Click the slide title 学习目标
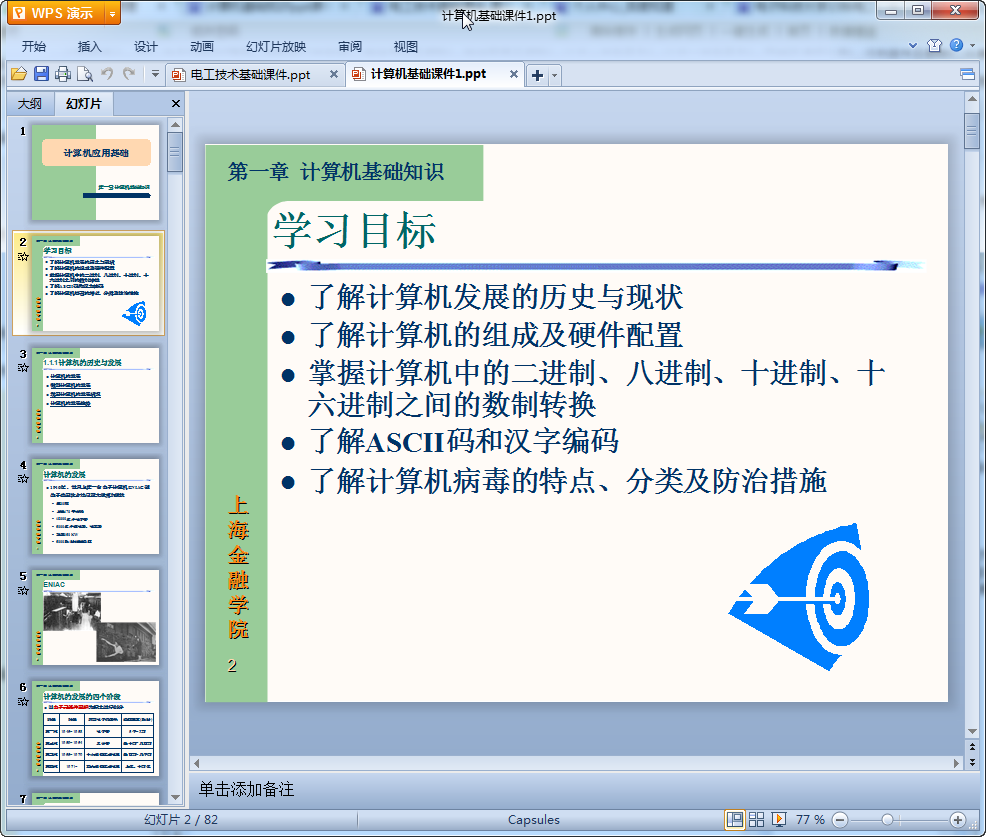986x837 pixels. point(354,230)
